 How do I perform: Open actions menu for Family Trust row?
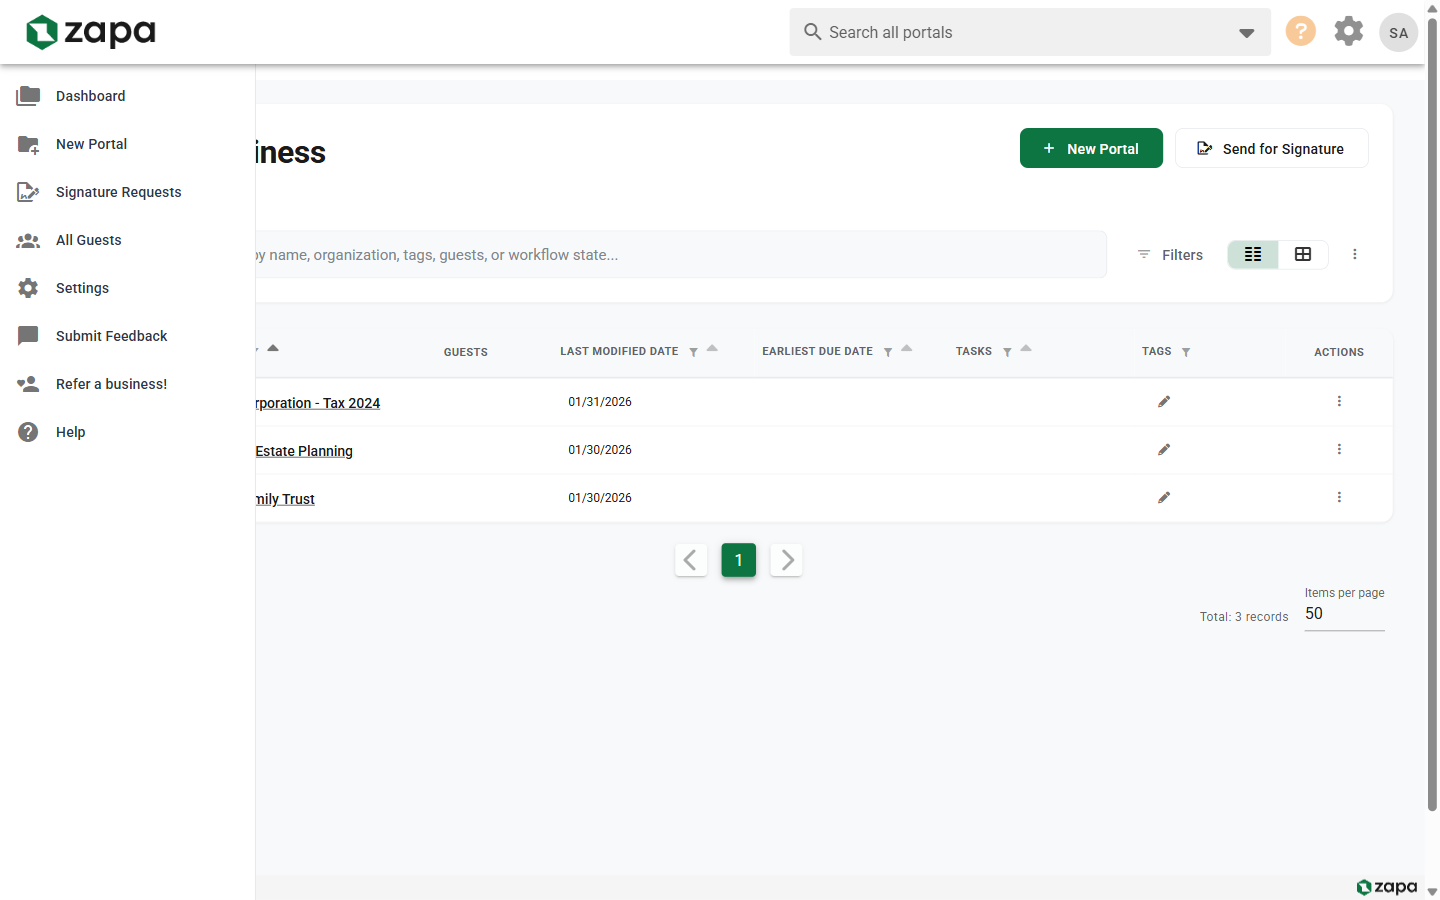point(1339,498)
